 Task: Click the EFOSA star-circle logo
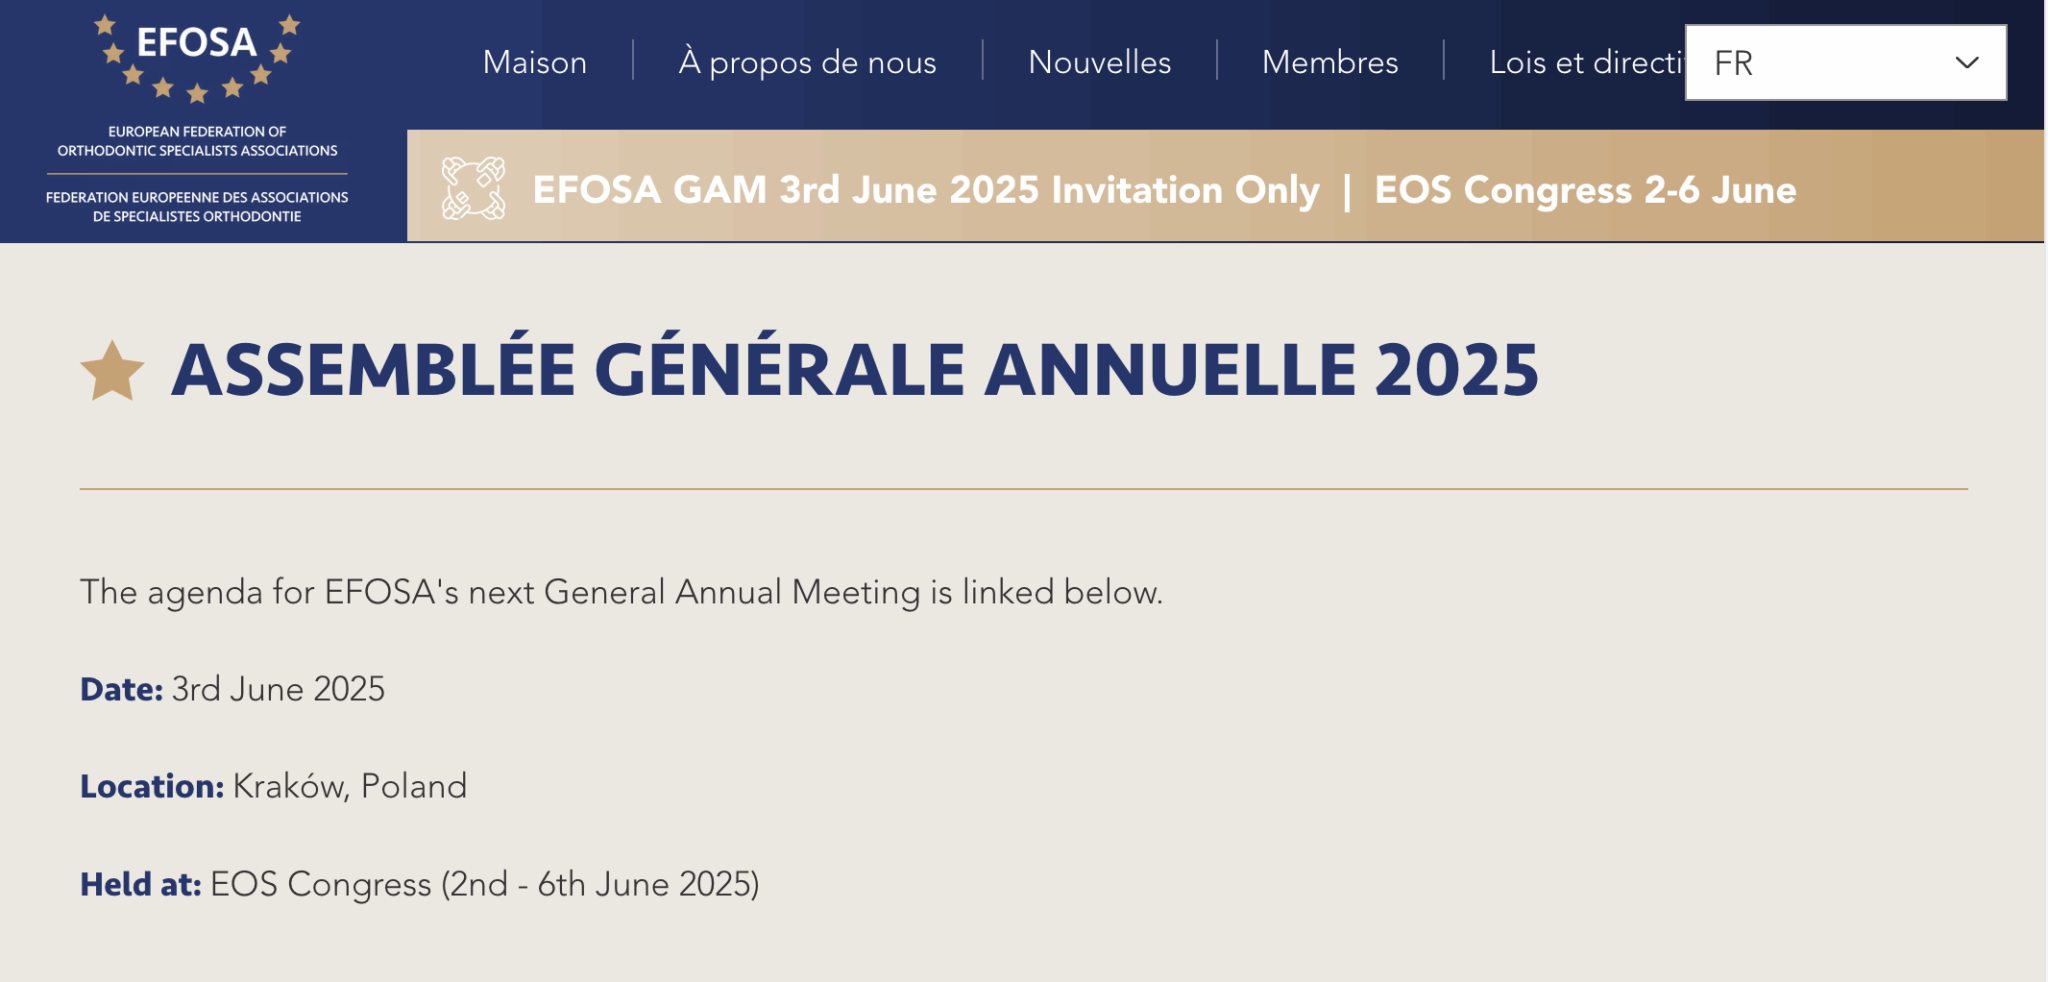(x=197, y=58)
